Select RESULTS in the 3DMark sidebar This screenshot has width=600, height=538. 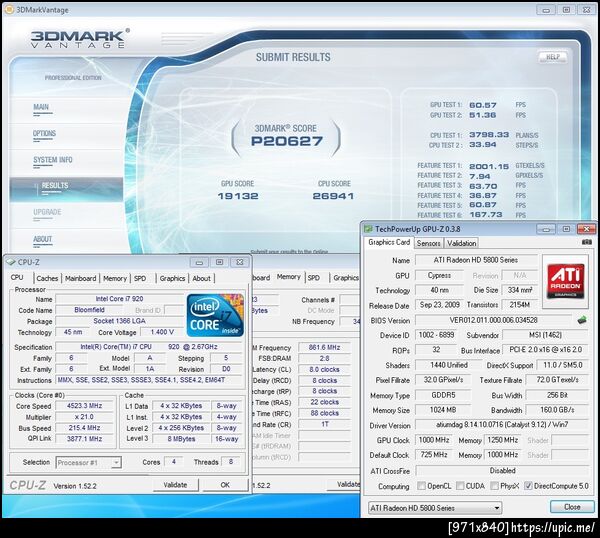[x=66, y=189]
